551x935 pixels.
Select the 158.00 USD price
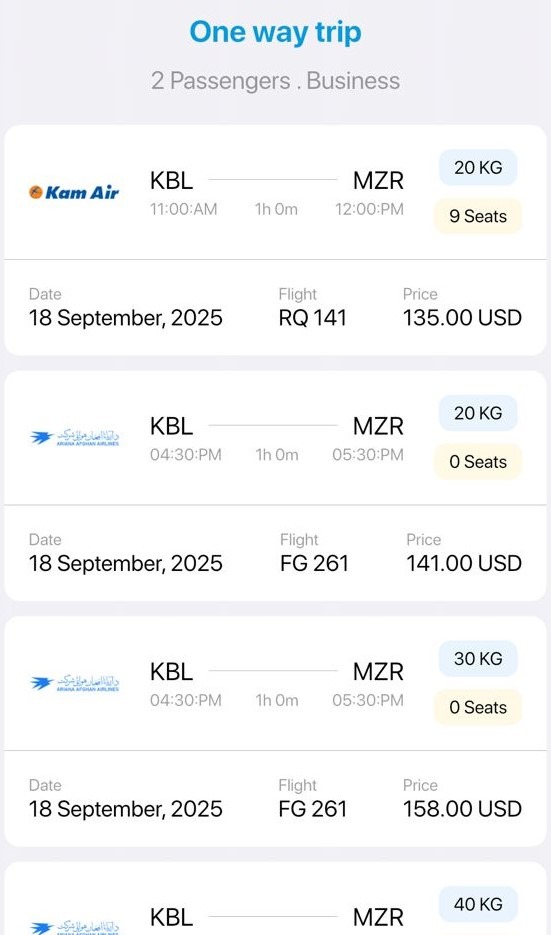[462, 809]
